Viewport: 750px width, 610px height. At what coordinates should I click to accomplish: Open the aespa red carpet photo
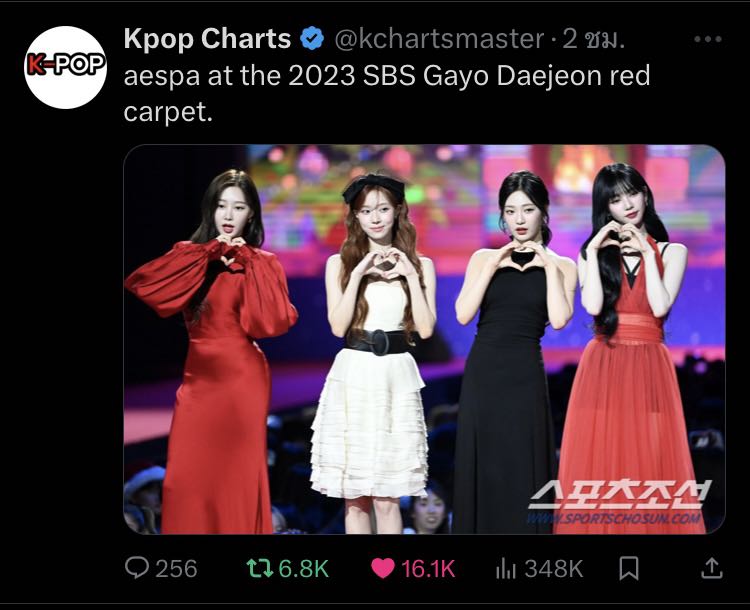pos(424,339)
